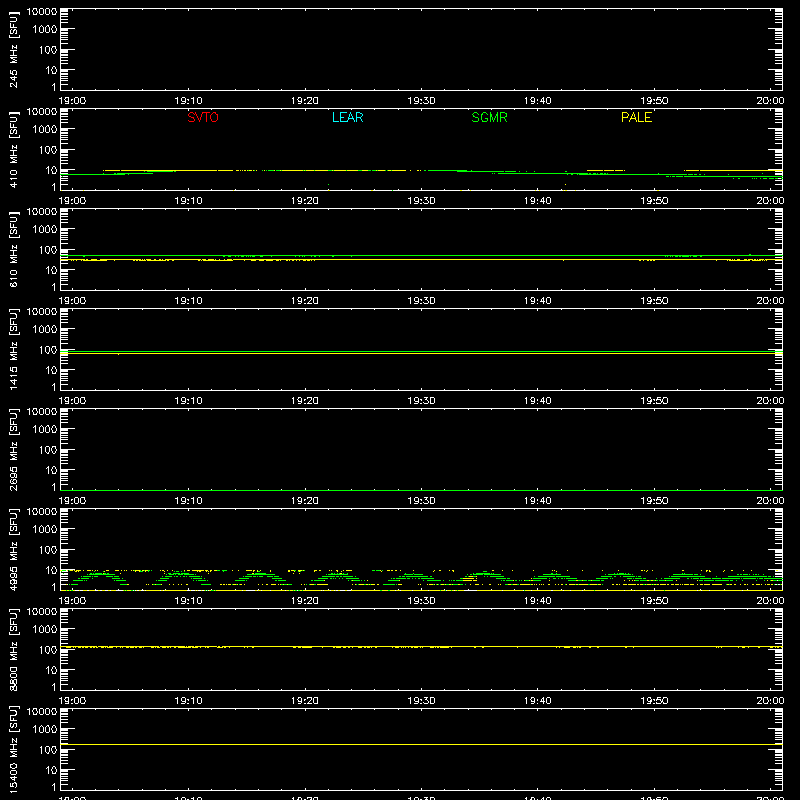Click the yellow PALE station legend label

click(636, 117)
